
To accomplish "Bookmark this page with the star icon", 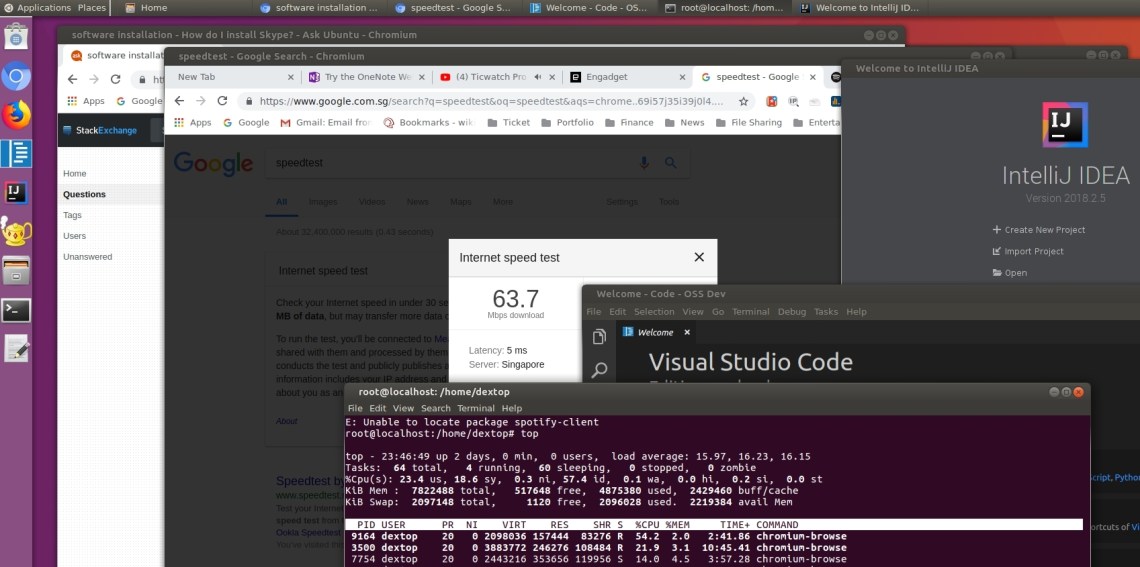I will [x=744, y=102].
